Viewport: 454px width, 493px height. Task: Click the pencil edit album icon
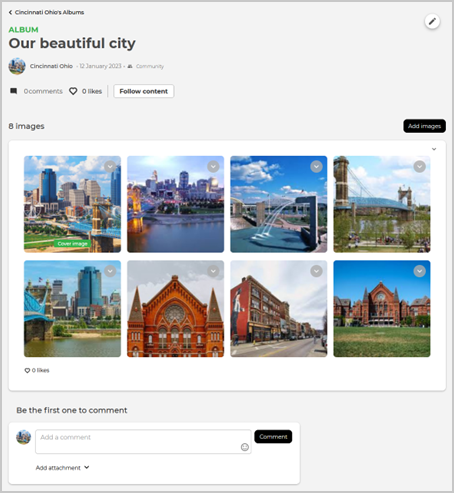(x=432, y=21)
